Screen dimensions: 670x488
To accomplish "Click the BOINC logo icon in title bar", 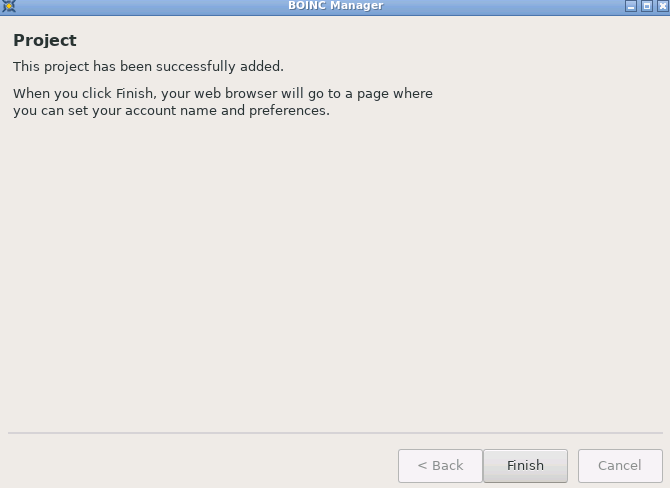I will pos(9,6).
